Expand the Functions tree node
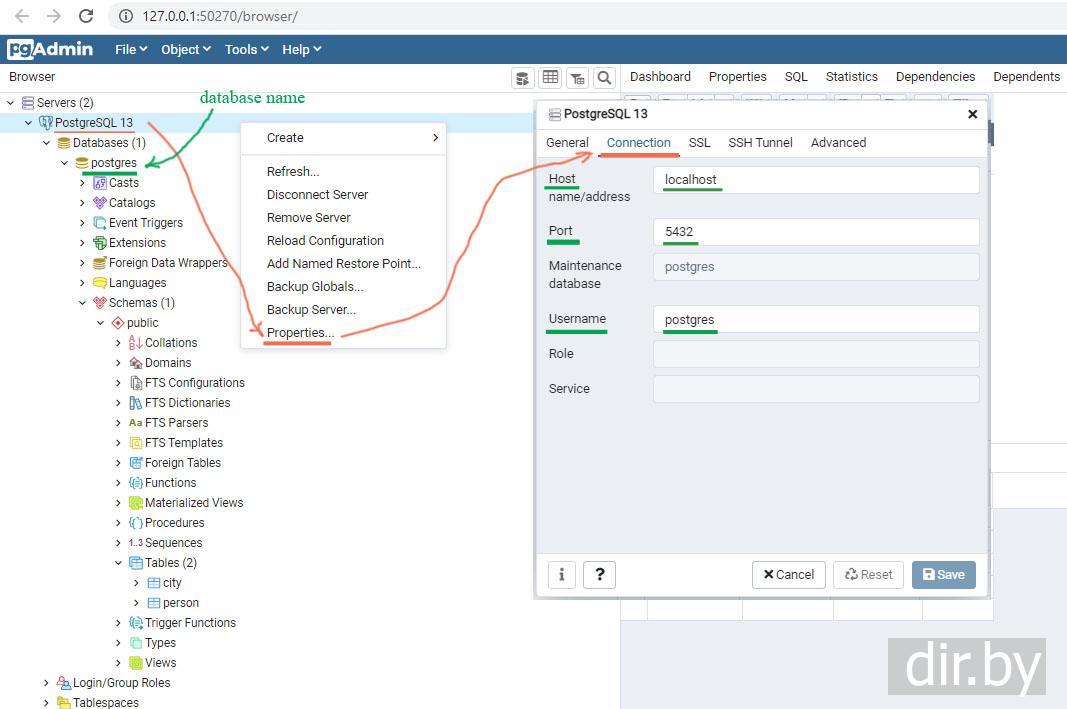This screenshot has height=709, width=1067. click(x=118, y=483)
